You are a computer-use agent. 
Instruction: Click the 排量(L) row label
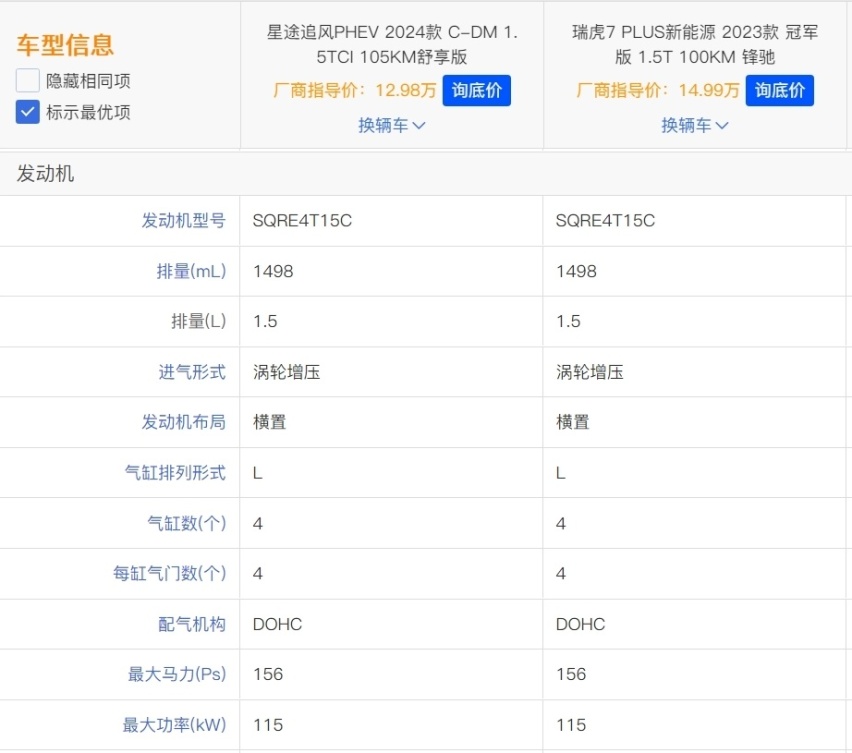pyautogui.click(x=198, y=321)
